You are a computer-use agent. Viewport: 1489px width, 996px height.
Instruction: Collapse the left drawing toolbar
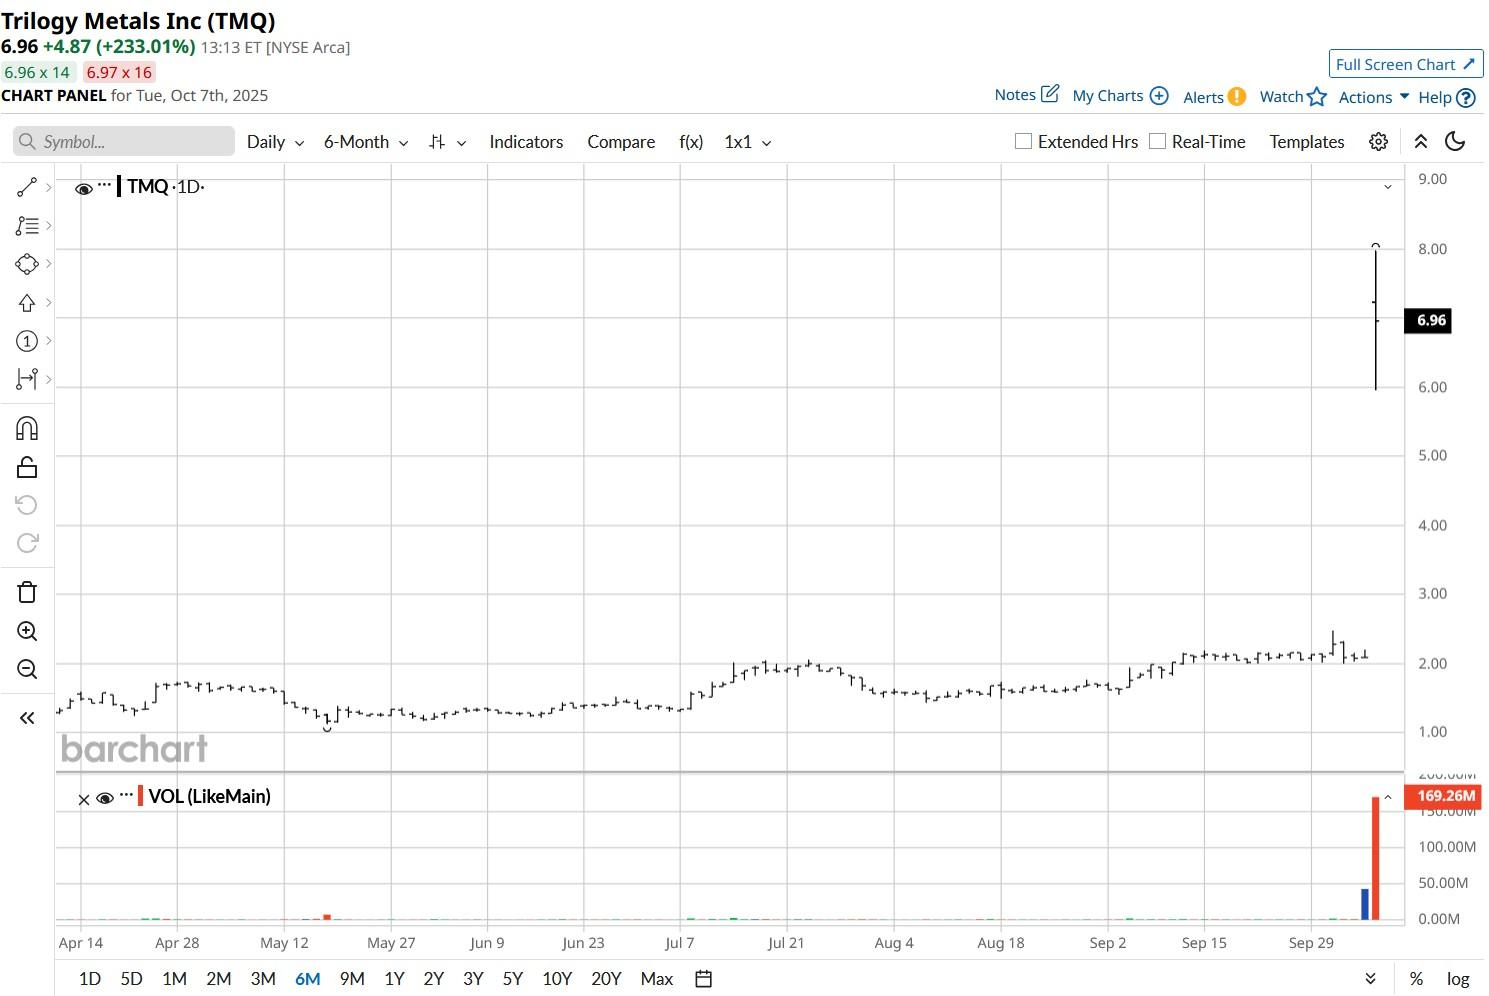(x=27, y=718)
